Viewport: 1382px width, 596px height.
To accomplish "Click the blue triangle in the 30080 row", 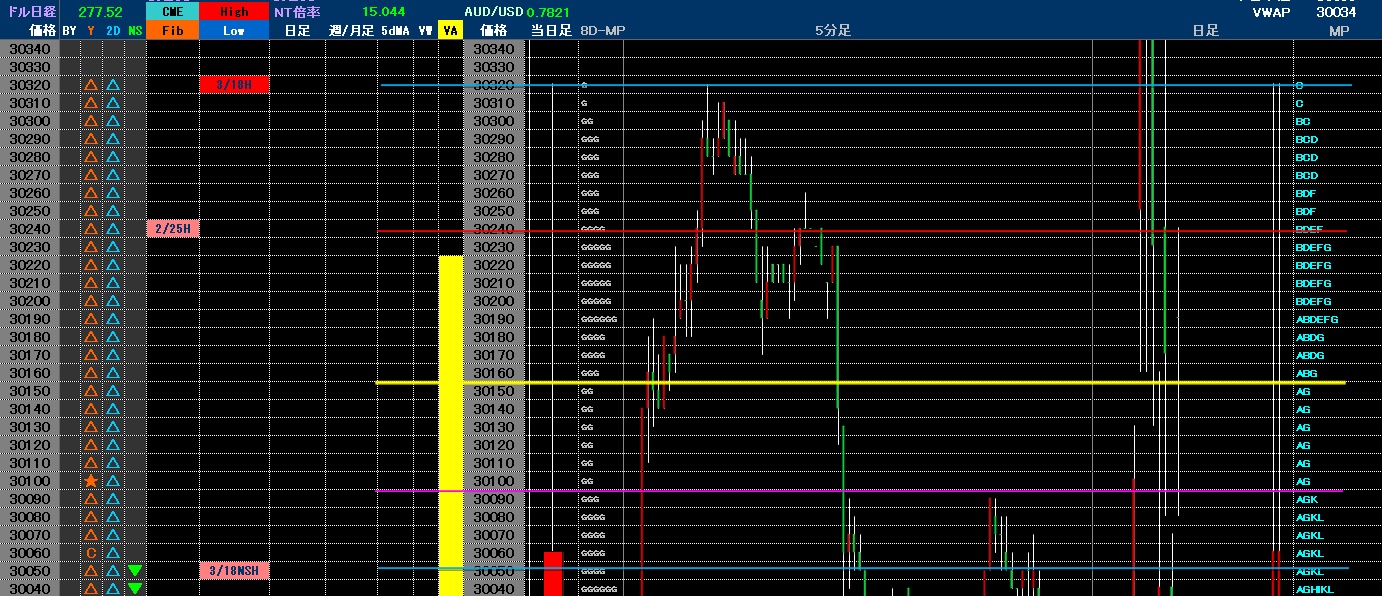I will click(113, 517).
